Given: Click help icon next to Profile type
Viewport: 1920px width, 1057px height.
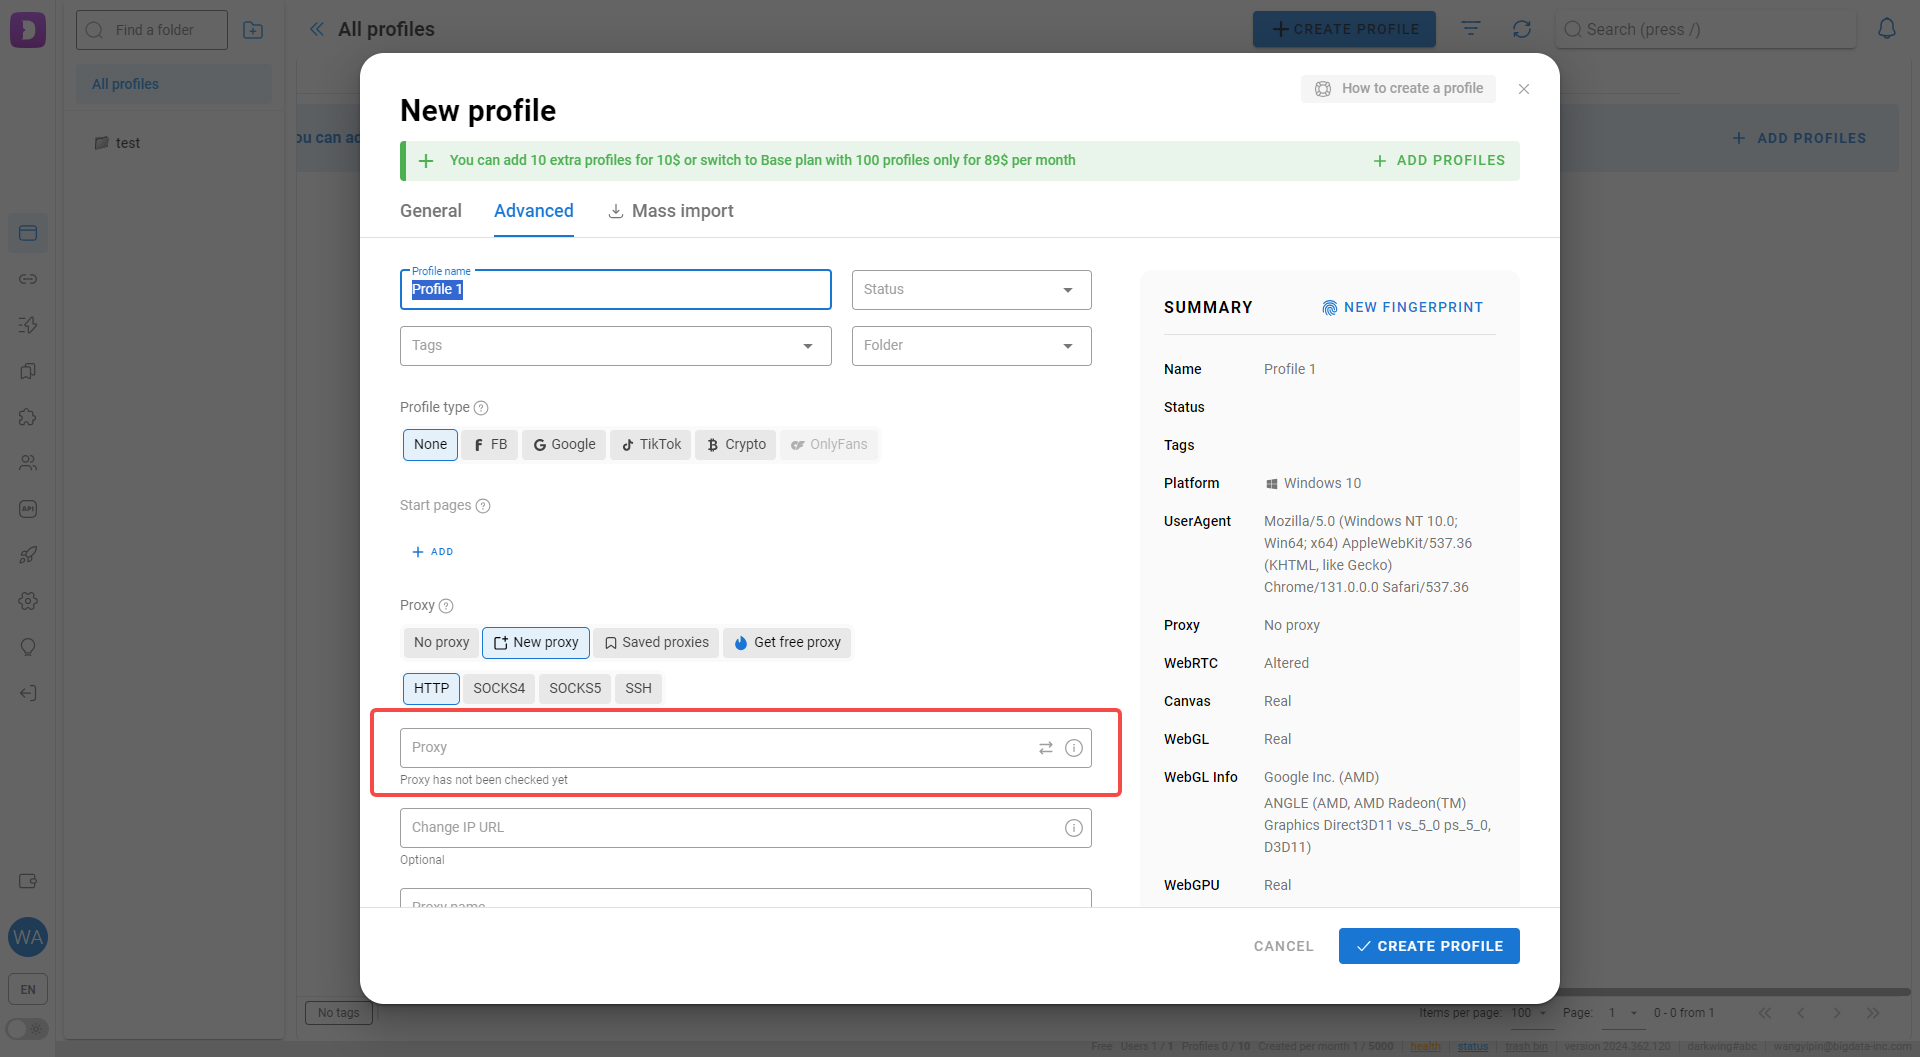Looking at the screenshot, I should pyautogui.click(x=481, y=408).
